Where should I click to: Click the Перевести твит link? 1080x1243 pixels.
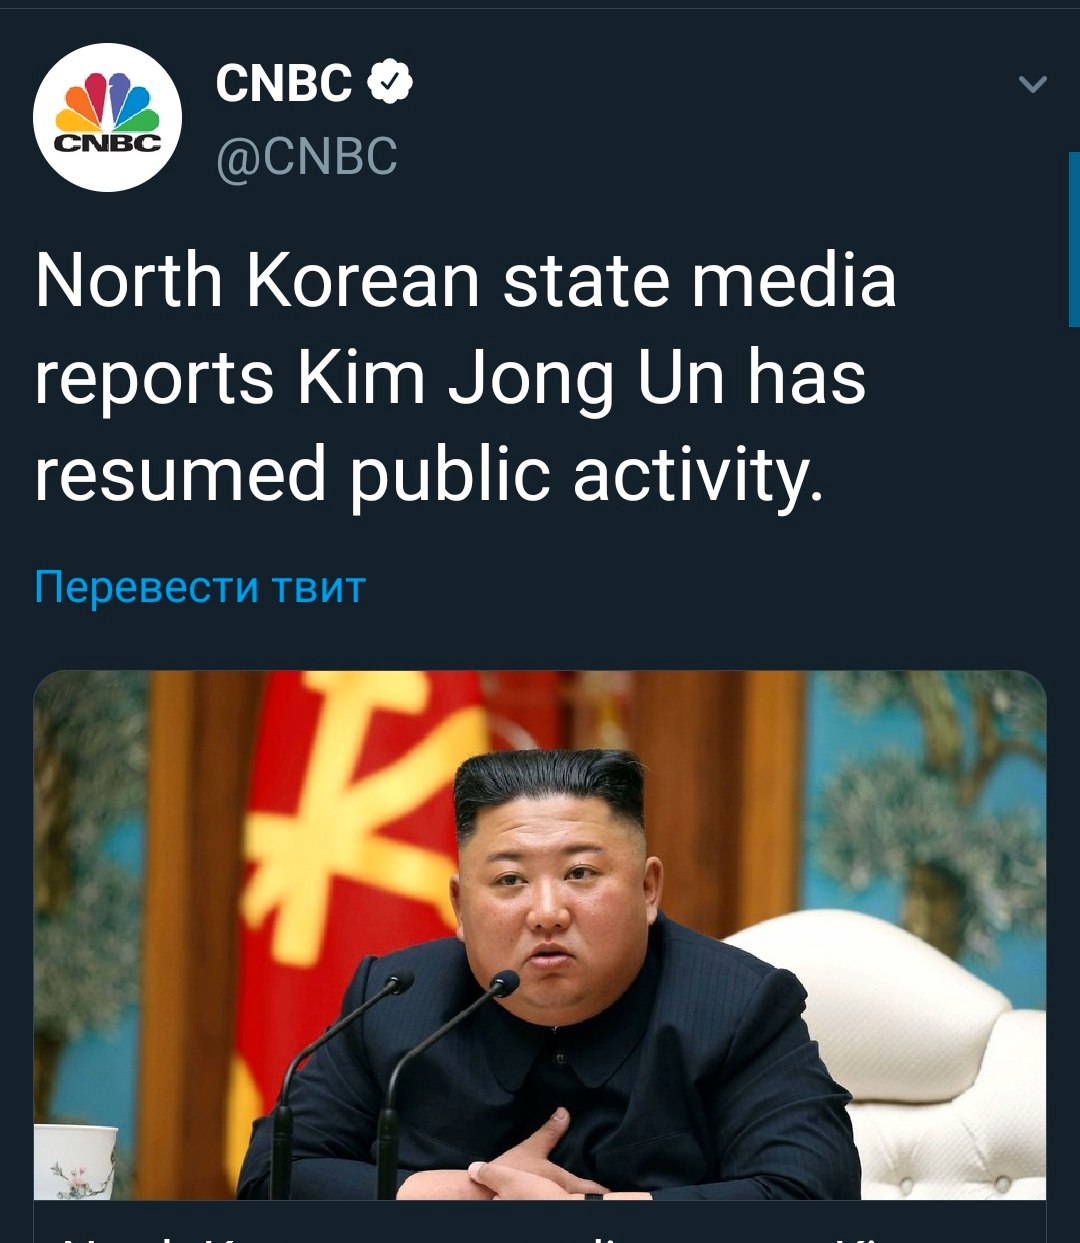[200, 586]
